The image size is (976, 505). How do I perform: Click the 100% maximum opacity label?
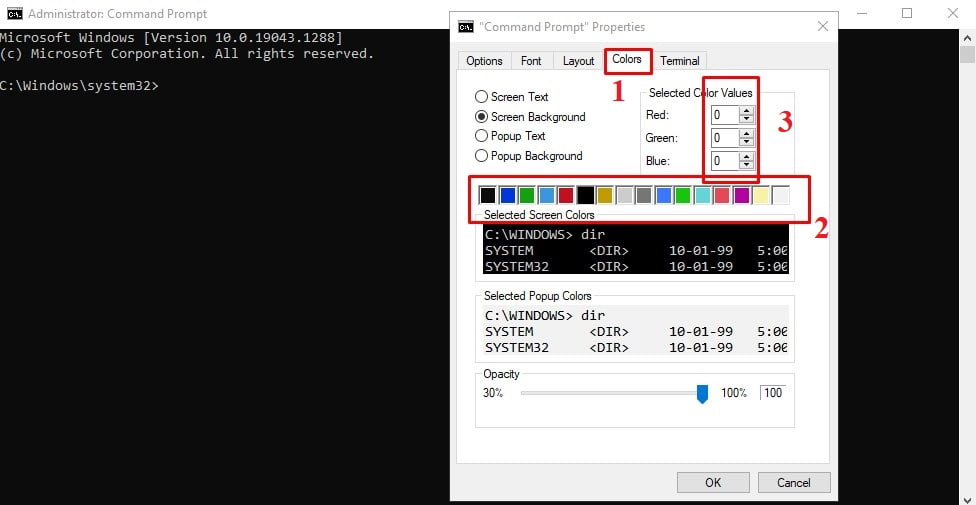(734, 393)
